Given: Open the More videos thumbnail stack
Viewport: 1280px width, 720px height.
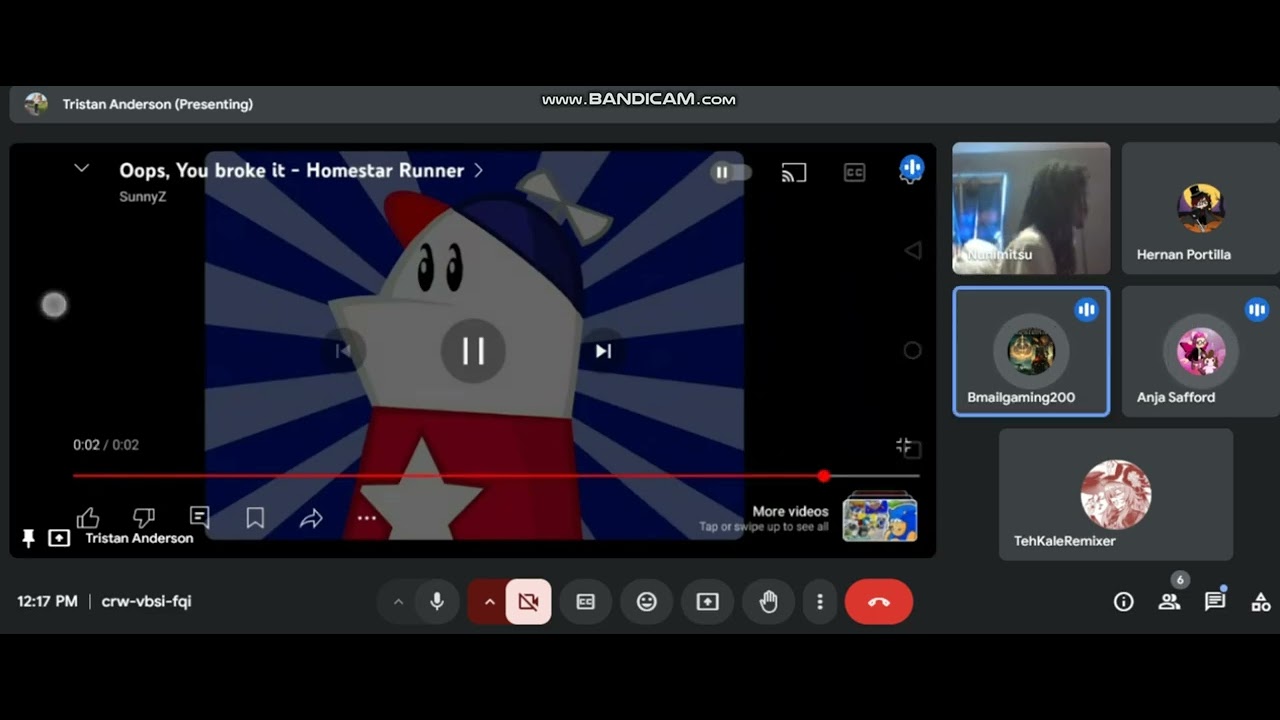Looking at the screenshot, I should pyautogui.click(x=879, y=516).
